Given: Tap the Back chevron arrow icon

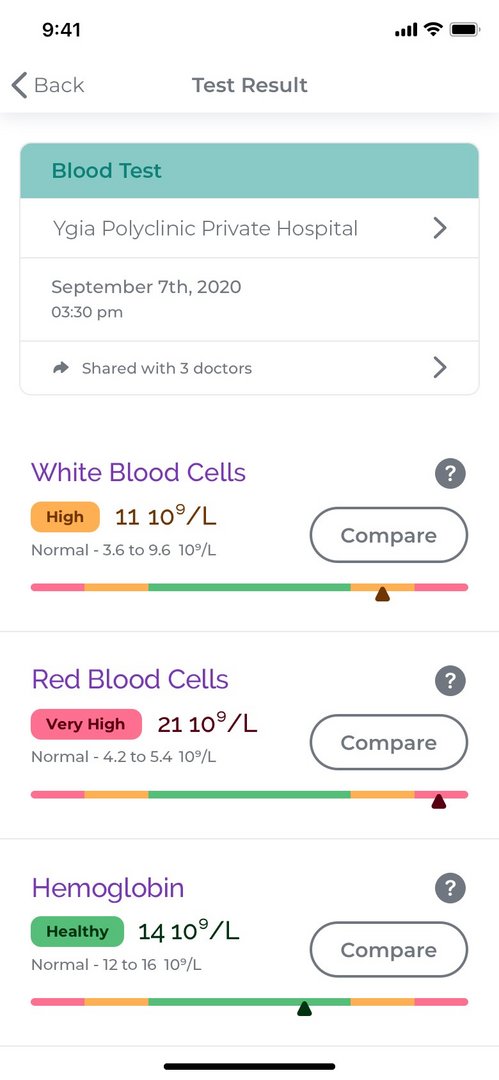Looking at the screenshot, I should click(x=19, y=85).
